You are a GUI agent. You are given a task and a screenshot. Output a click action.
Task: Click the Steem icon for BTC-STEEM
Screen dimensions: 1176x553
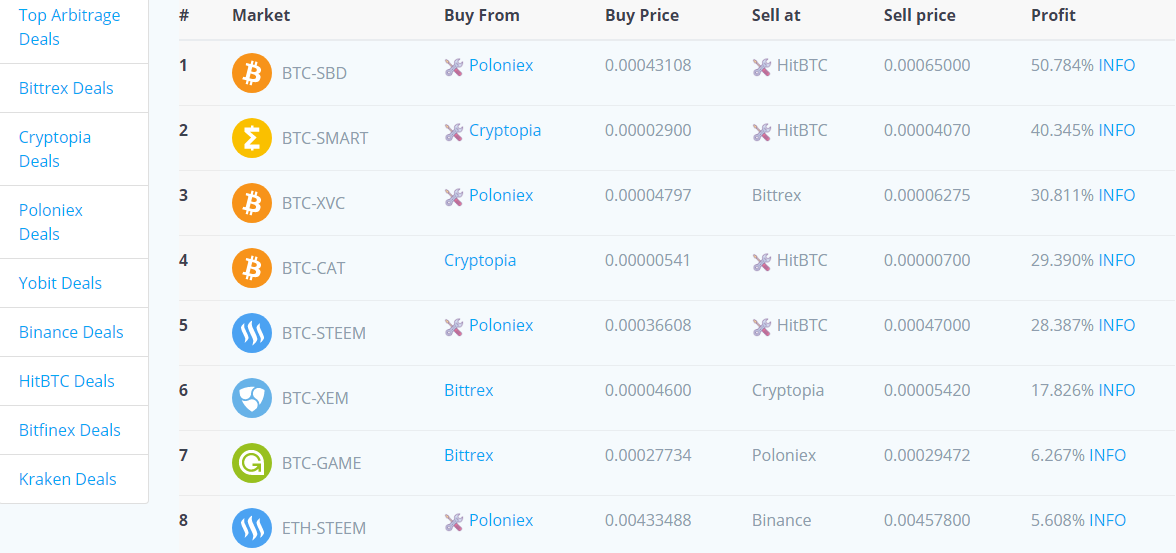[252, 333]
